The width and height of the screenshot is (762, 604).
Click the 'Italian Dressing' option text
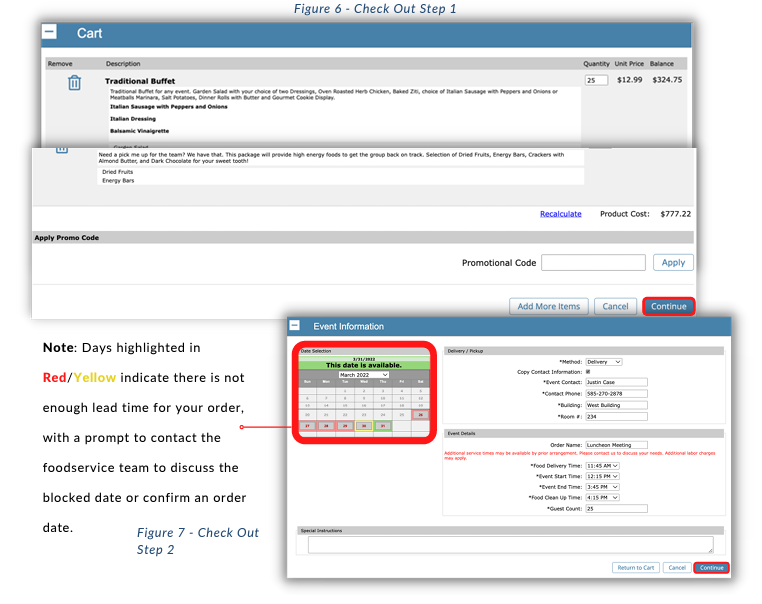coord(133,119)
